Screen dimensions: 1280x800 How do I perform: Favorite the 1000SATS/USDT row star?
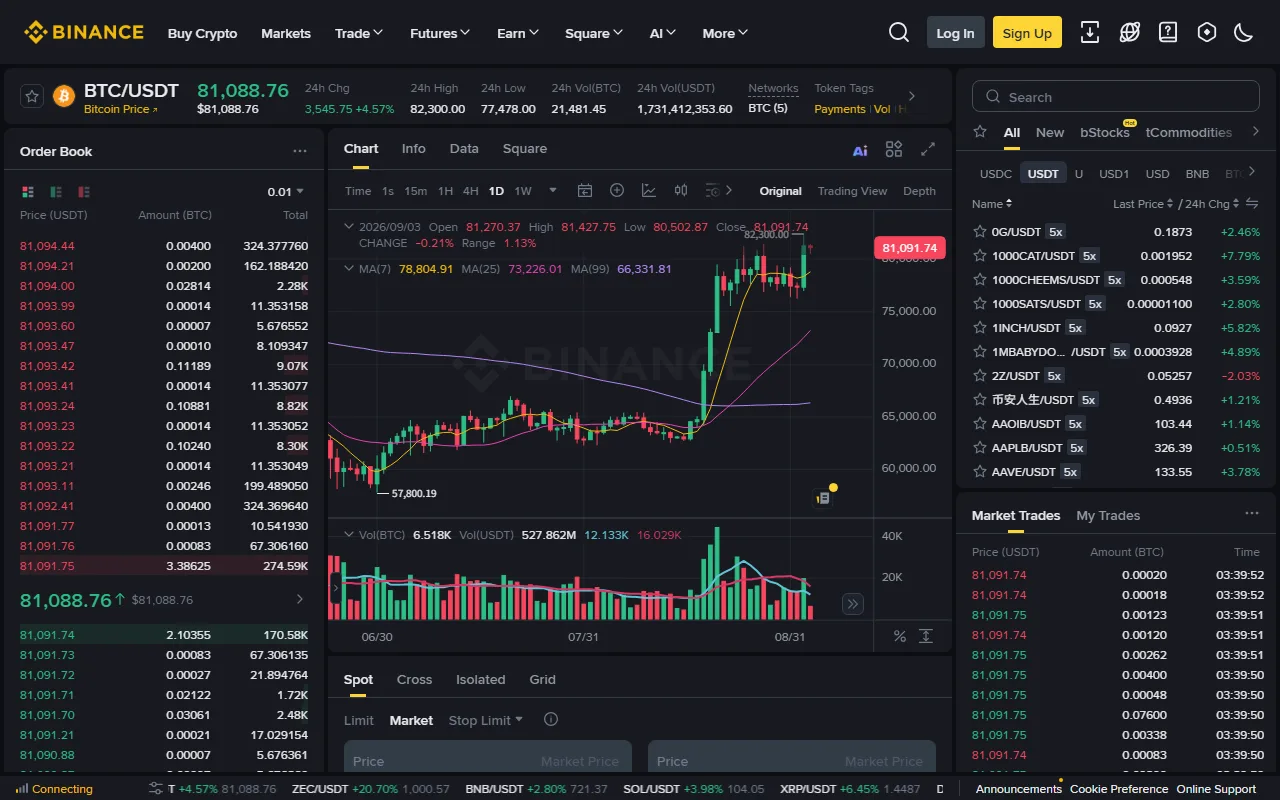980,304
